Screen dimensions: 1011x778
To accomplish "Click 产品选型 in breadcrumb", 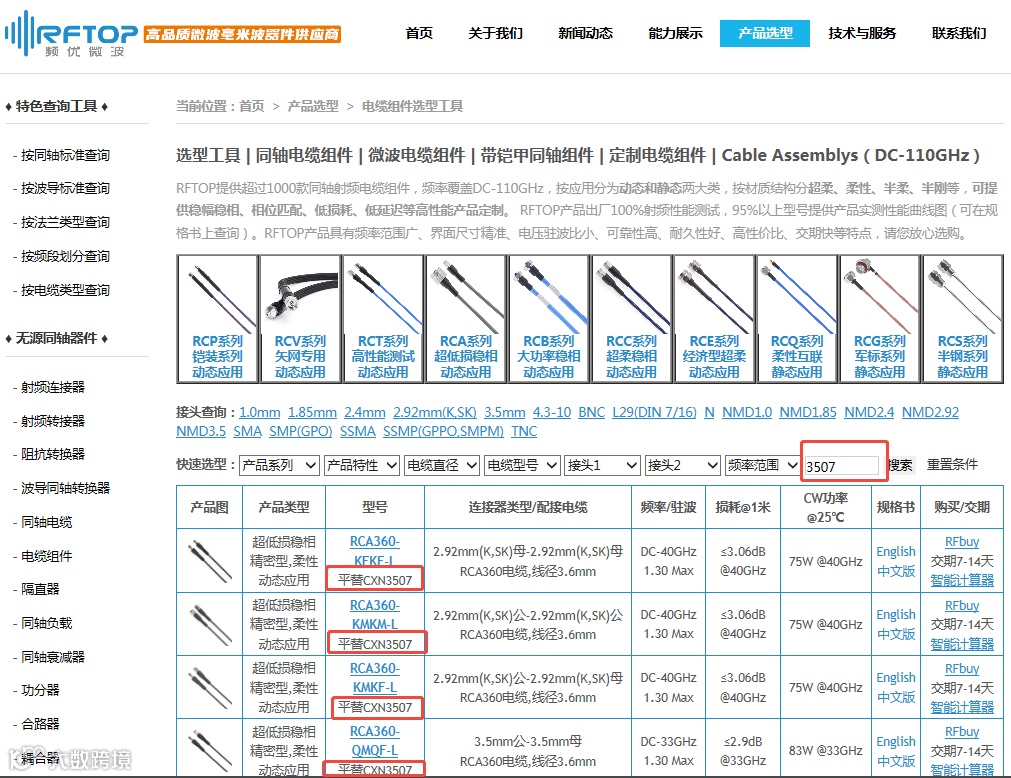I will point(313,106).
